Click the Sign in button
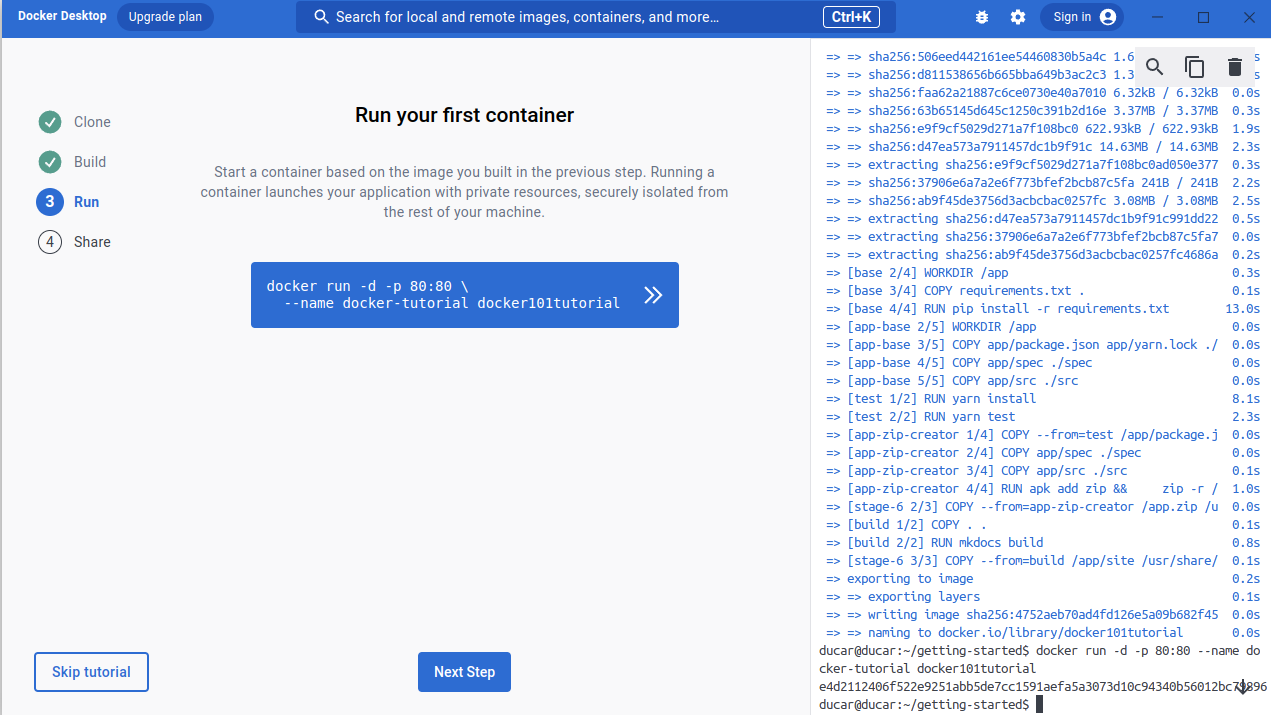This screenshot has width=1271, height=715. pos(1082,17)
